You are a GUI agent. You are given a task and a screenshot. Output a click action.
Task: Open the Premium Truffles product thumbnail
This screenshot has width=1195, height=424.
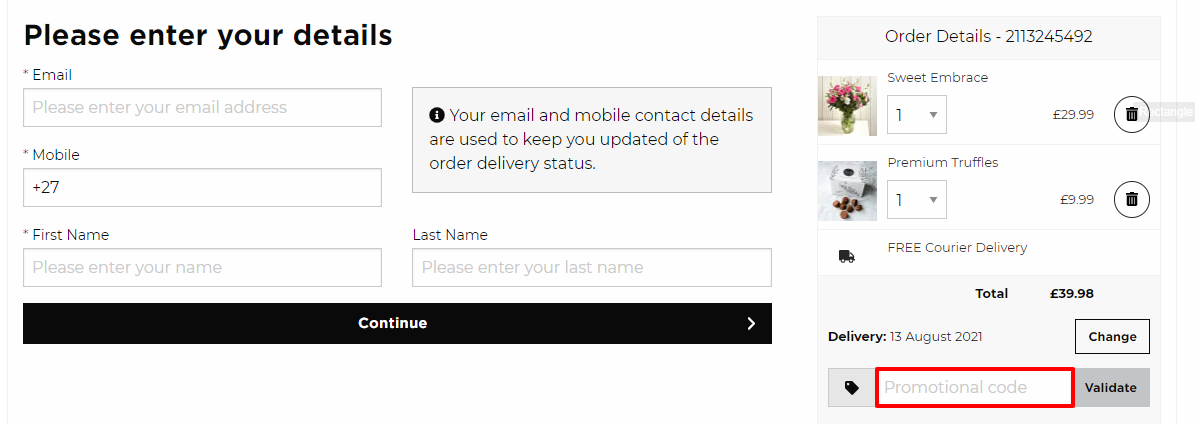847,191
